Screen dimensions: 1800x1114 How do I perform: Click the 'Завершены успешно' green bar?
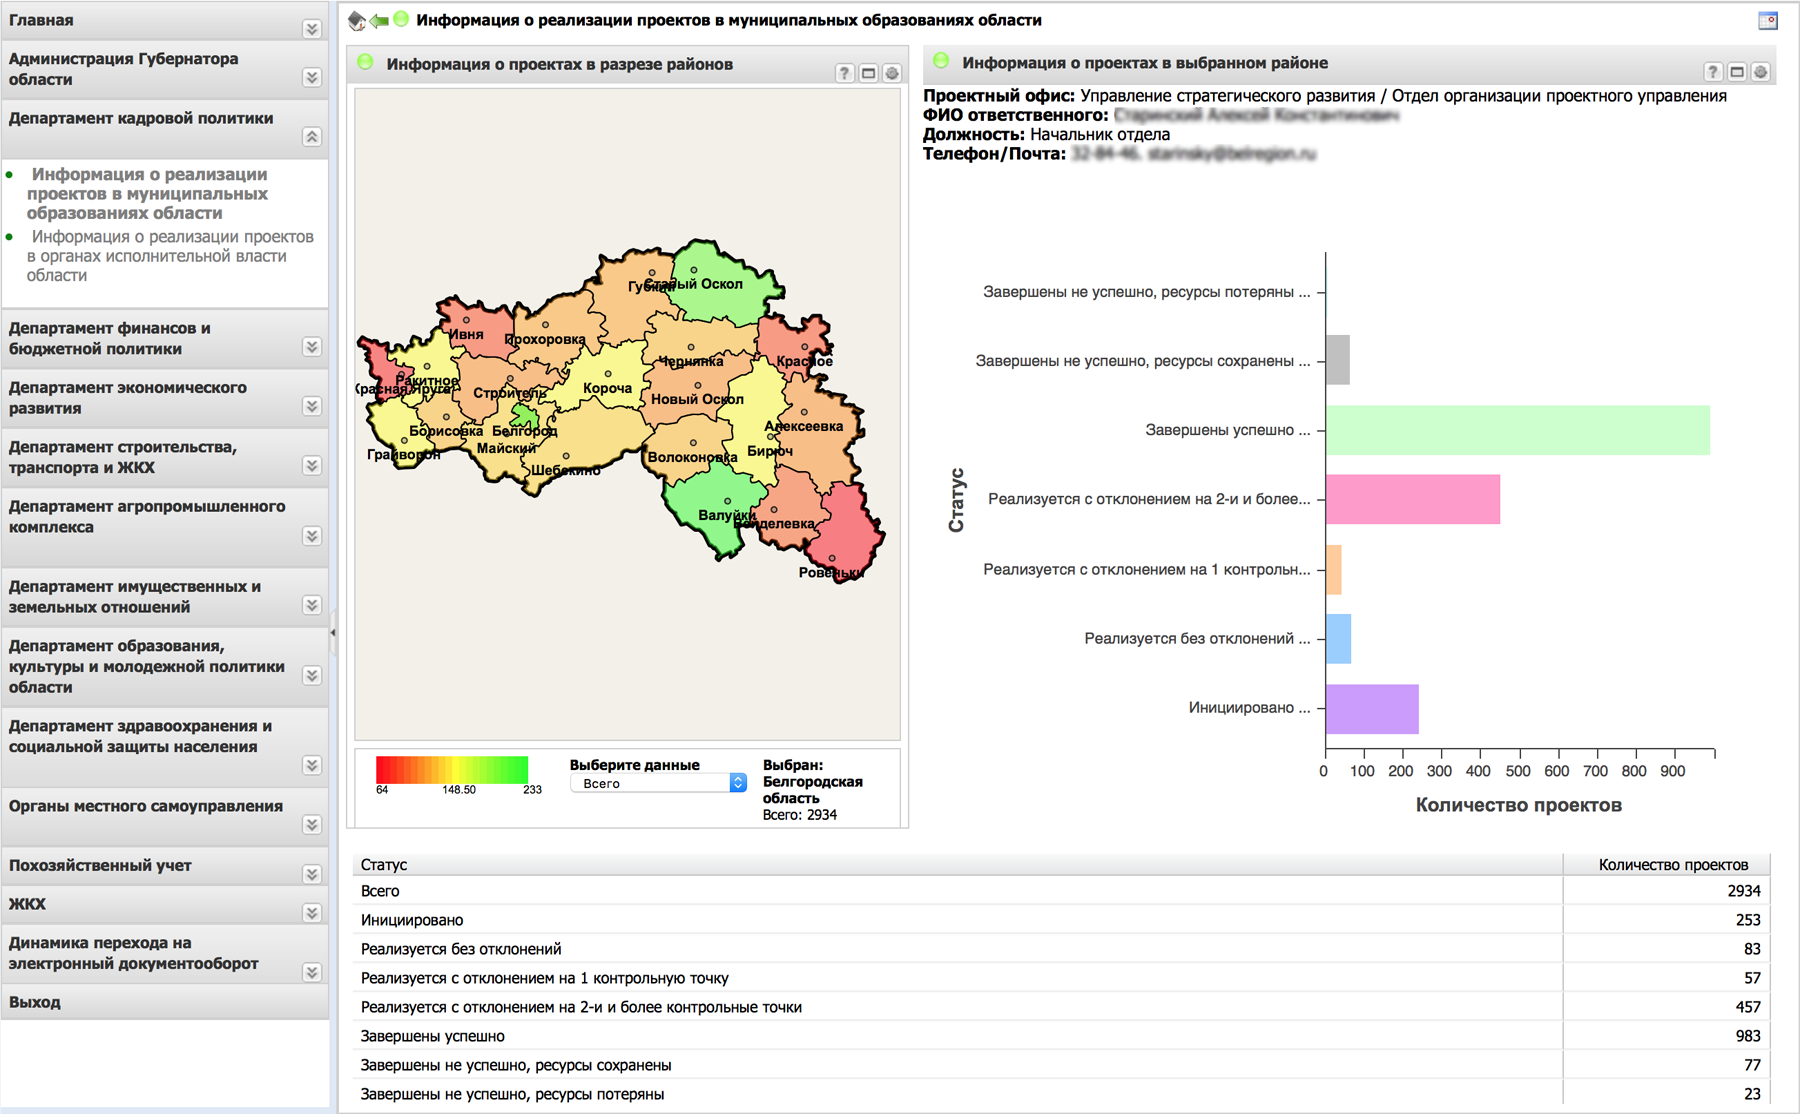(1517, 430)
